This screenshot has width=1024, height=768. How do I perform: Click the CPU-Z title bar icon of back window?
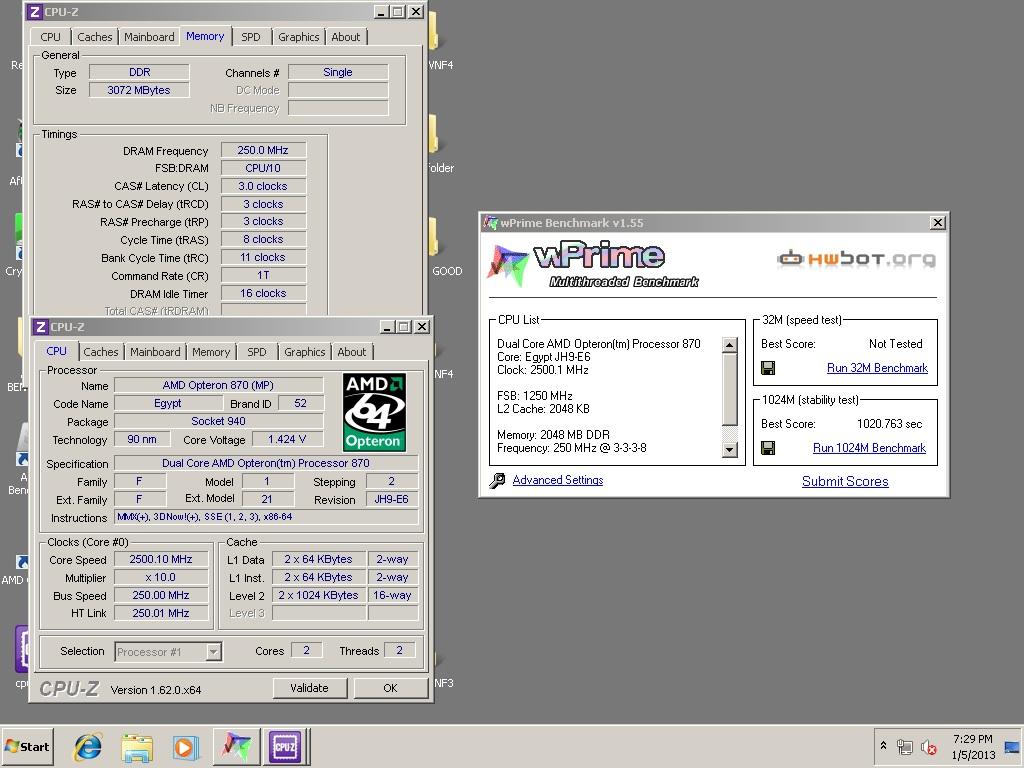point(35,12)
